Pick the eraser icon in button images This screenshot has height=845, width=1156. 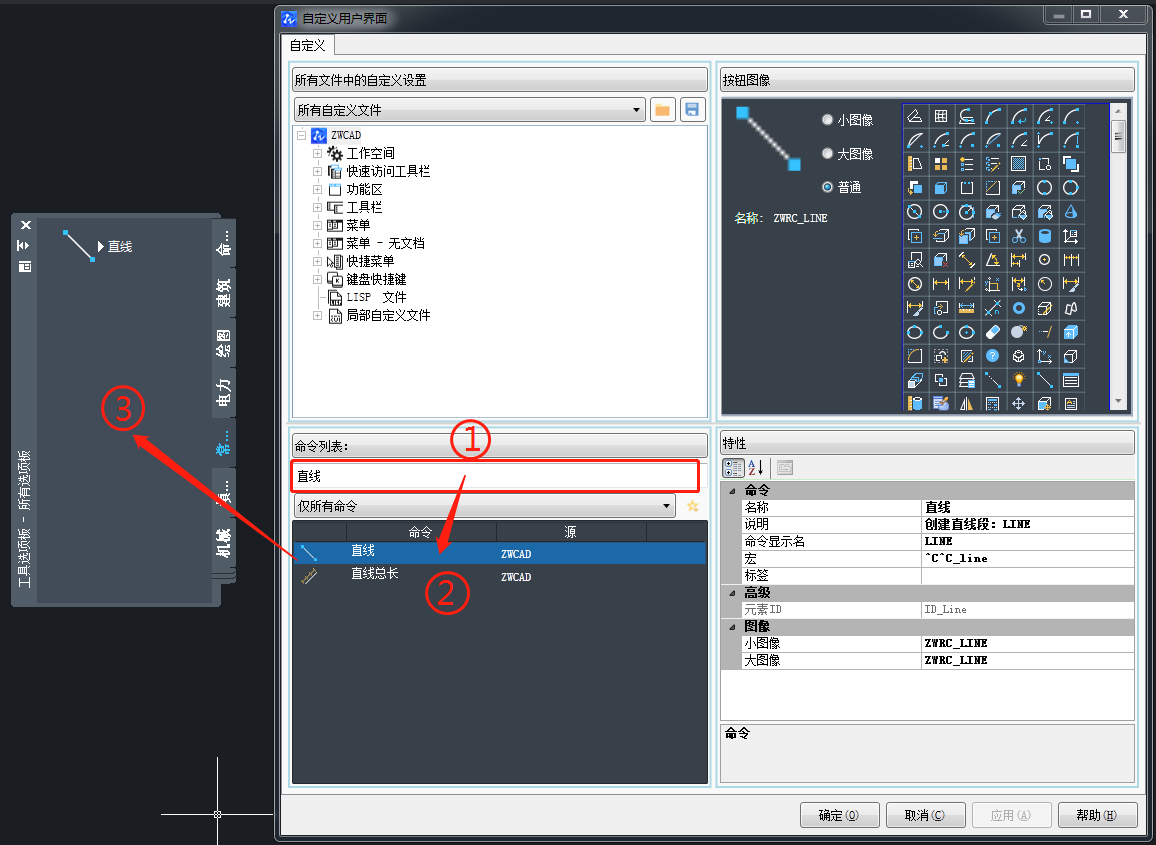tap(992, 332)
